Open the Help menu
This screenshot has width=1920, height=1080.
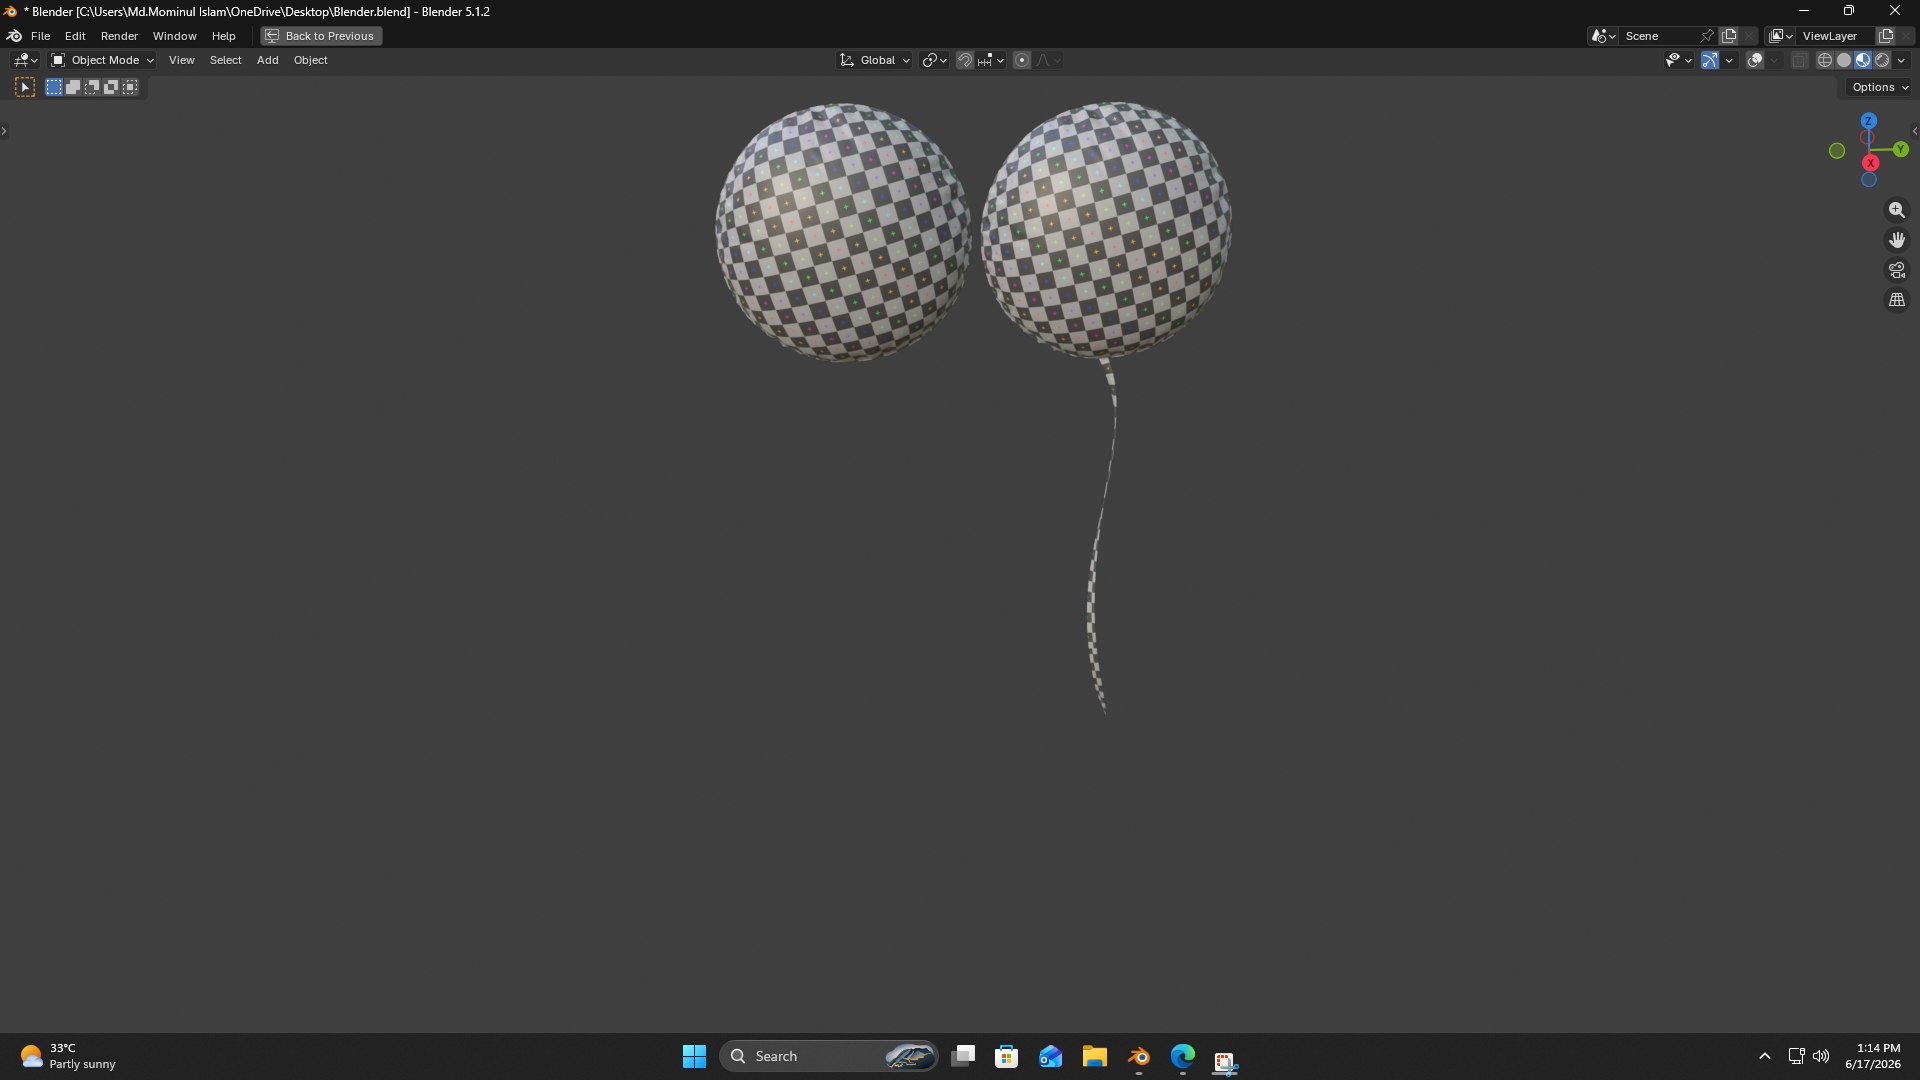223,36
